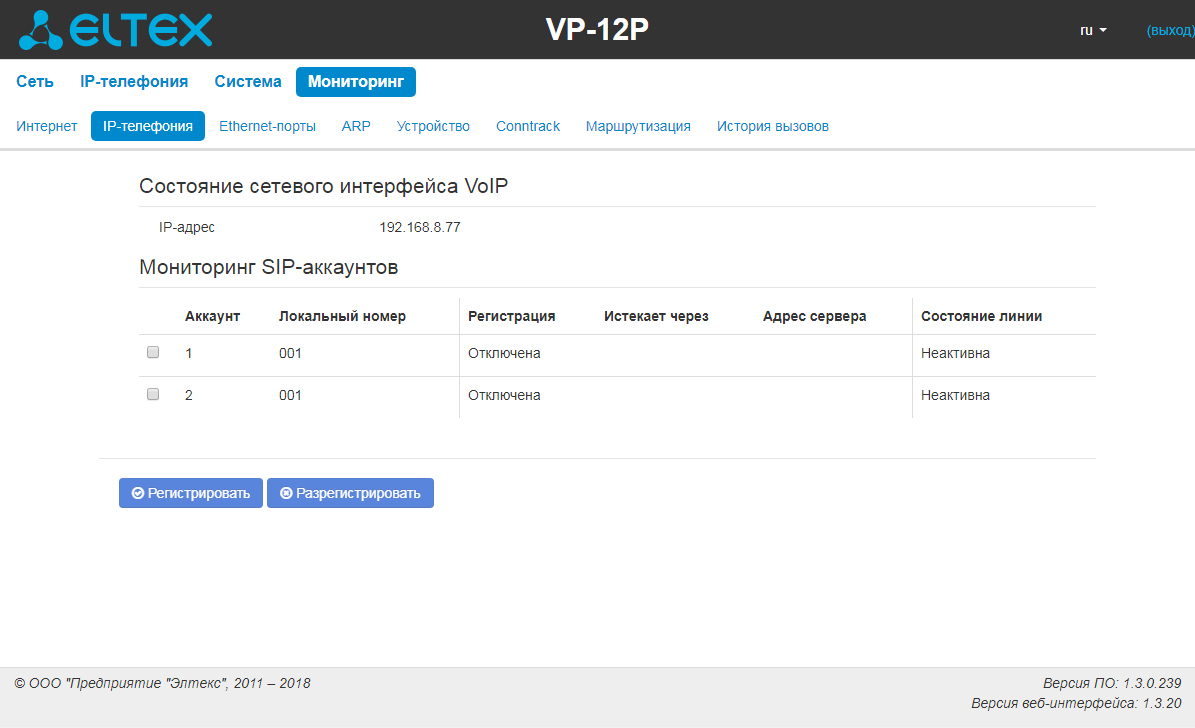The width and height of the screenshot is (1195, 728).
Task: Switch to the ARP tab
Action: pos(356,126)
